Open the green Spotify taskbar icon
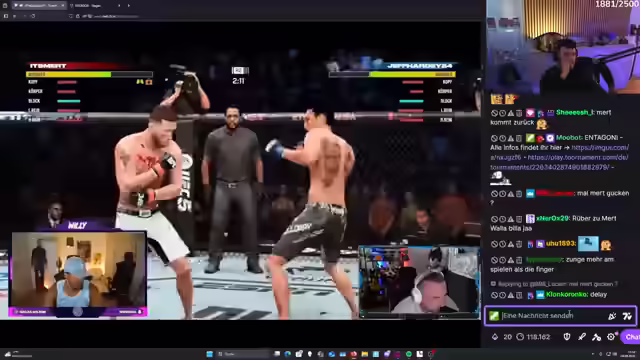640x360 pixels. point(409,354)
